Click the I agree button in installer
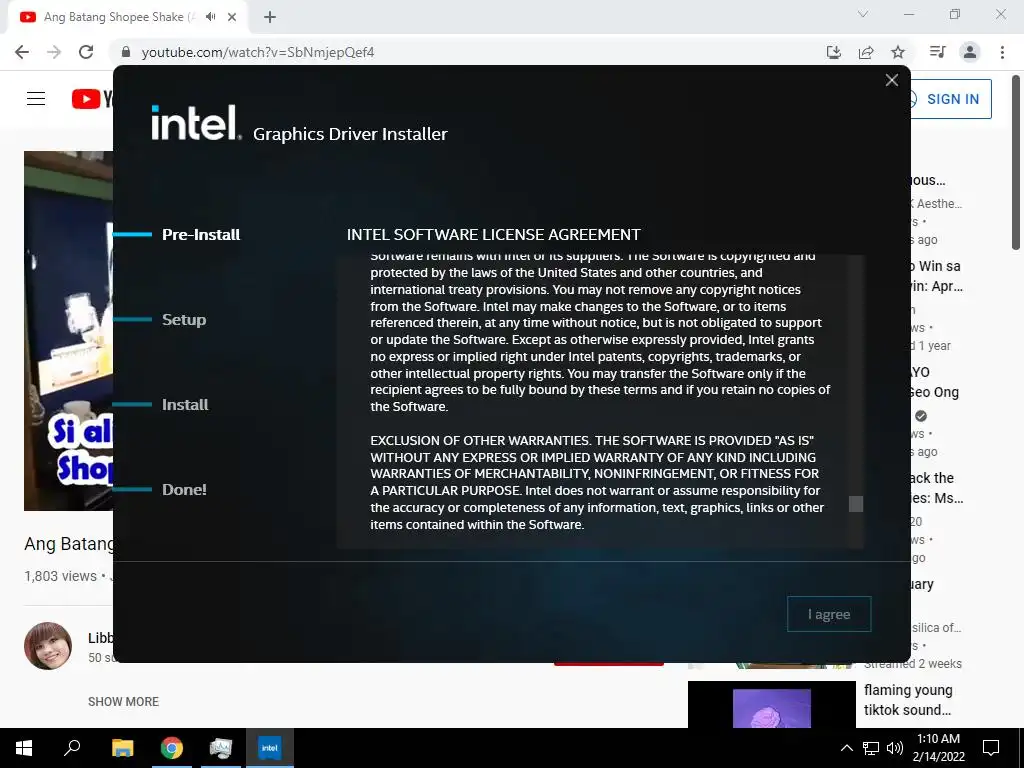The width and height of the screenshot is (1024, 768). point(829,614)
